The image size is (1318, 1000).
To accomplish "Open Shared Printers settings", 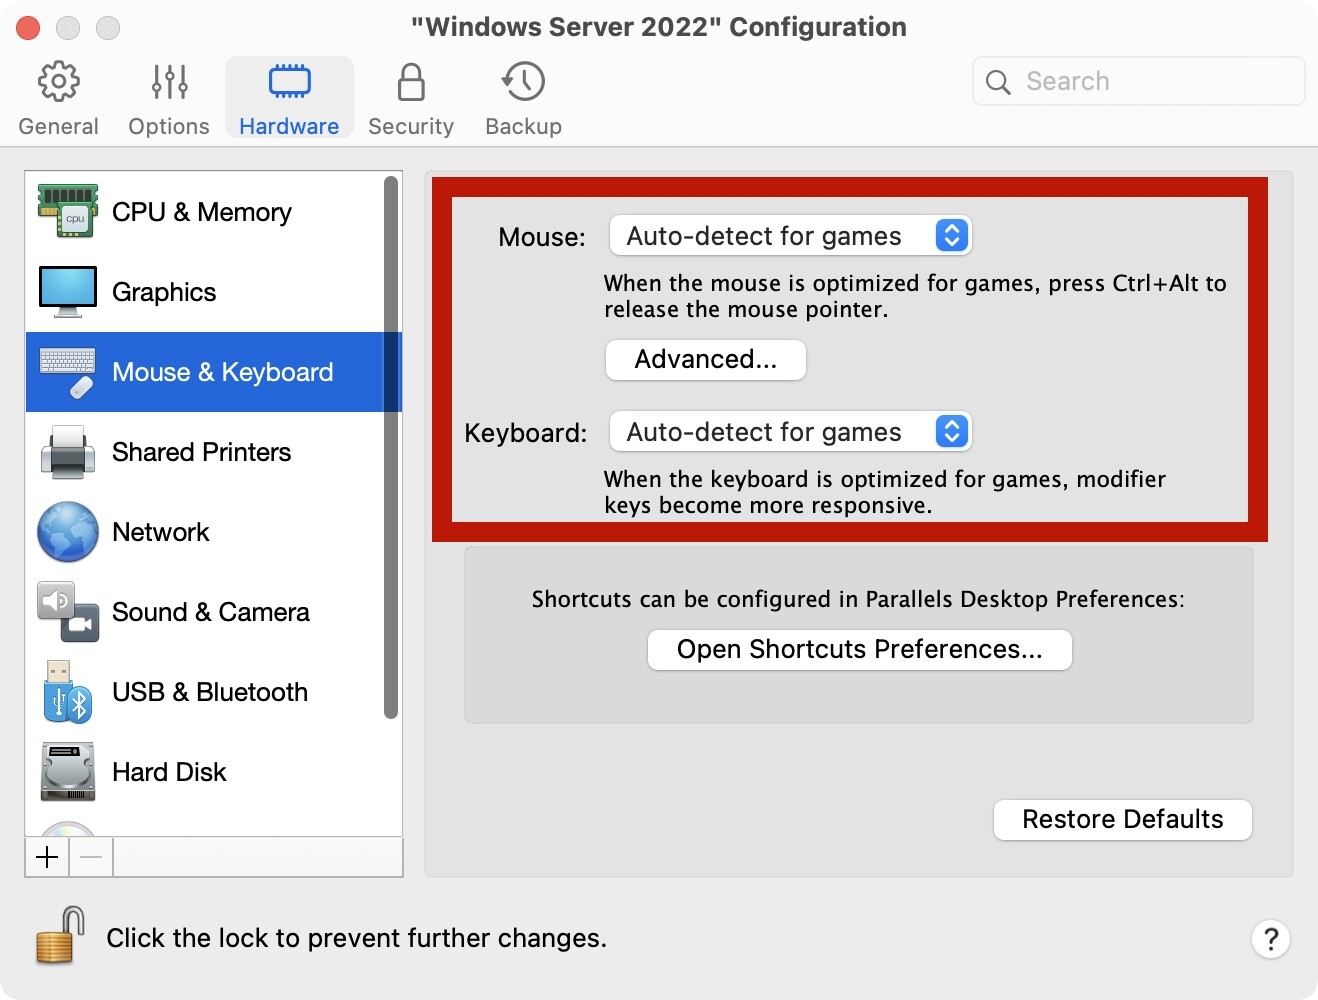I will pos(200,452).
